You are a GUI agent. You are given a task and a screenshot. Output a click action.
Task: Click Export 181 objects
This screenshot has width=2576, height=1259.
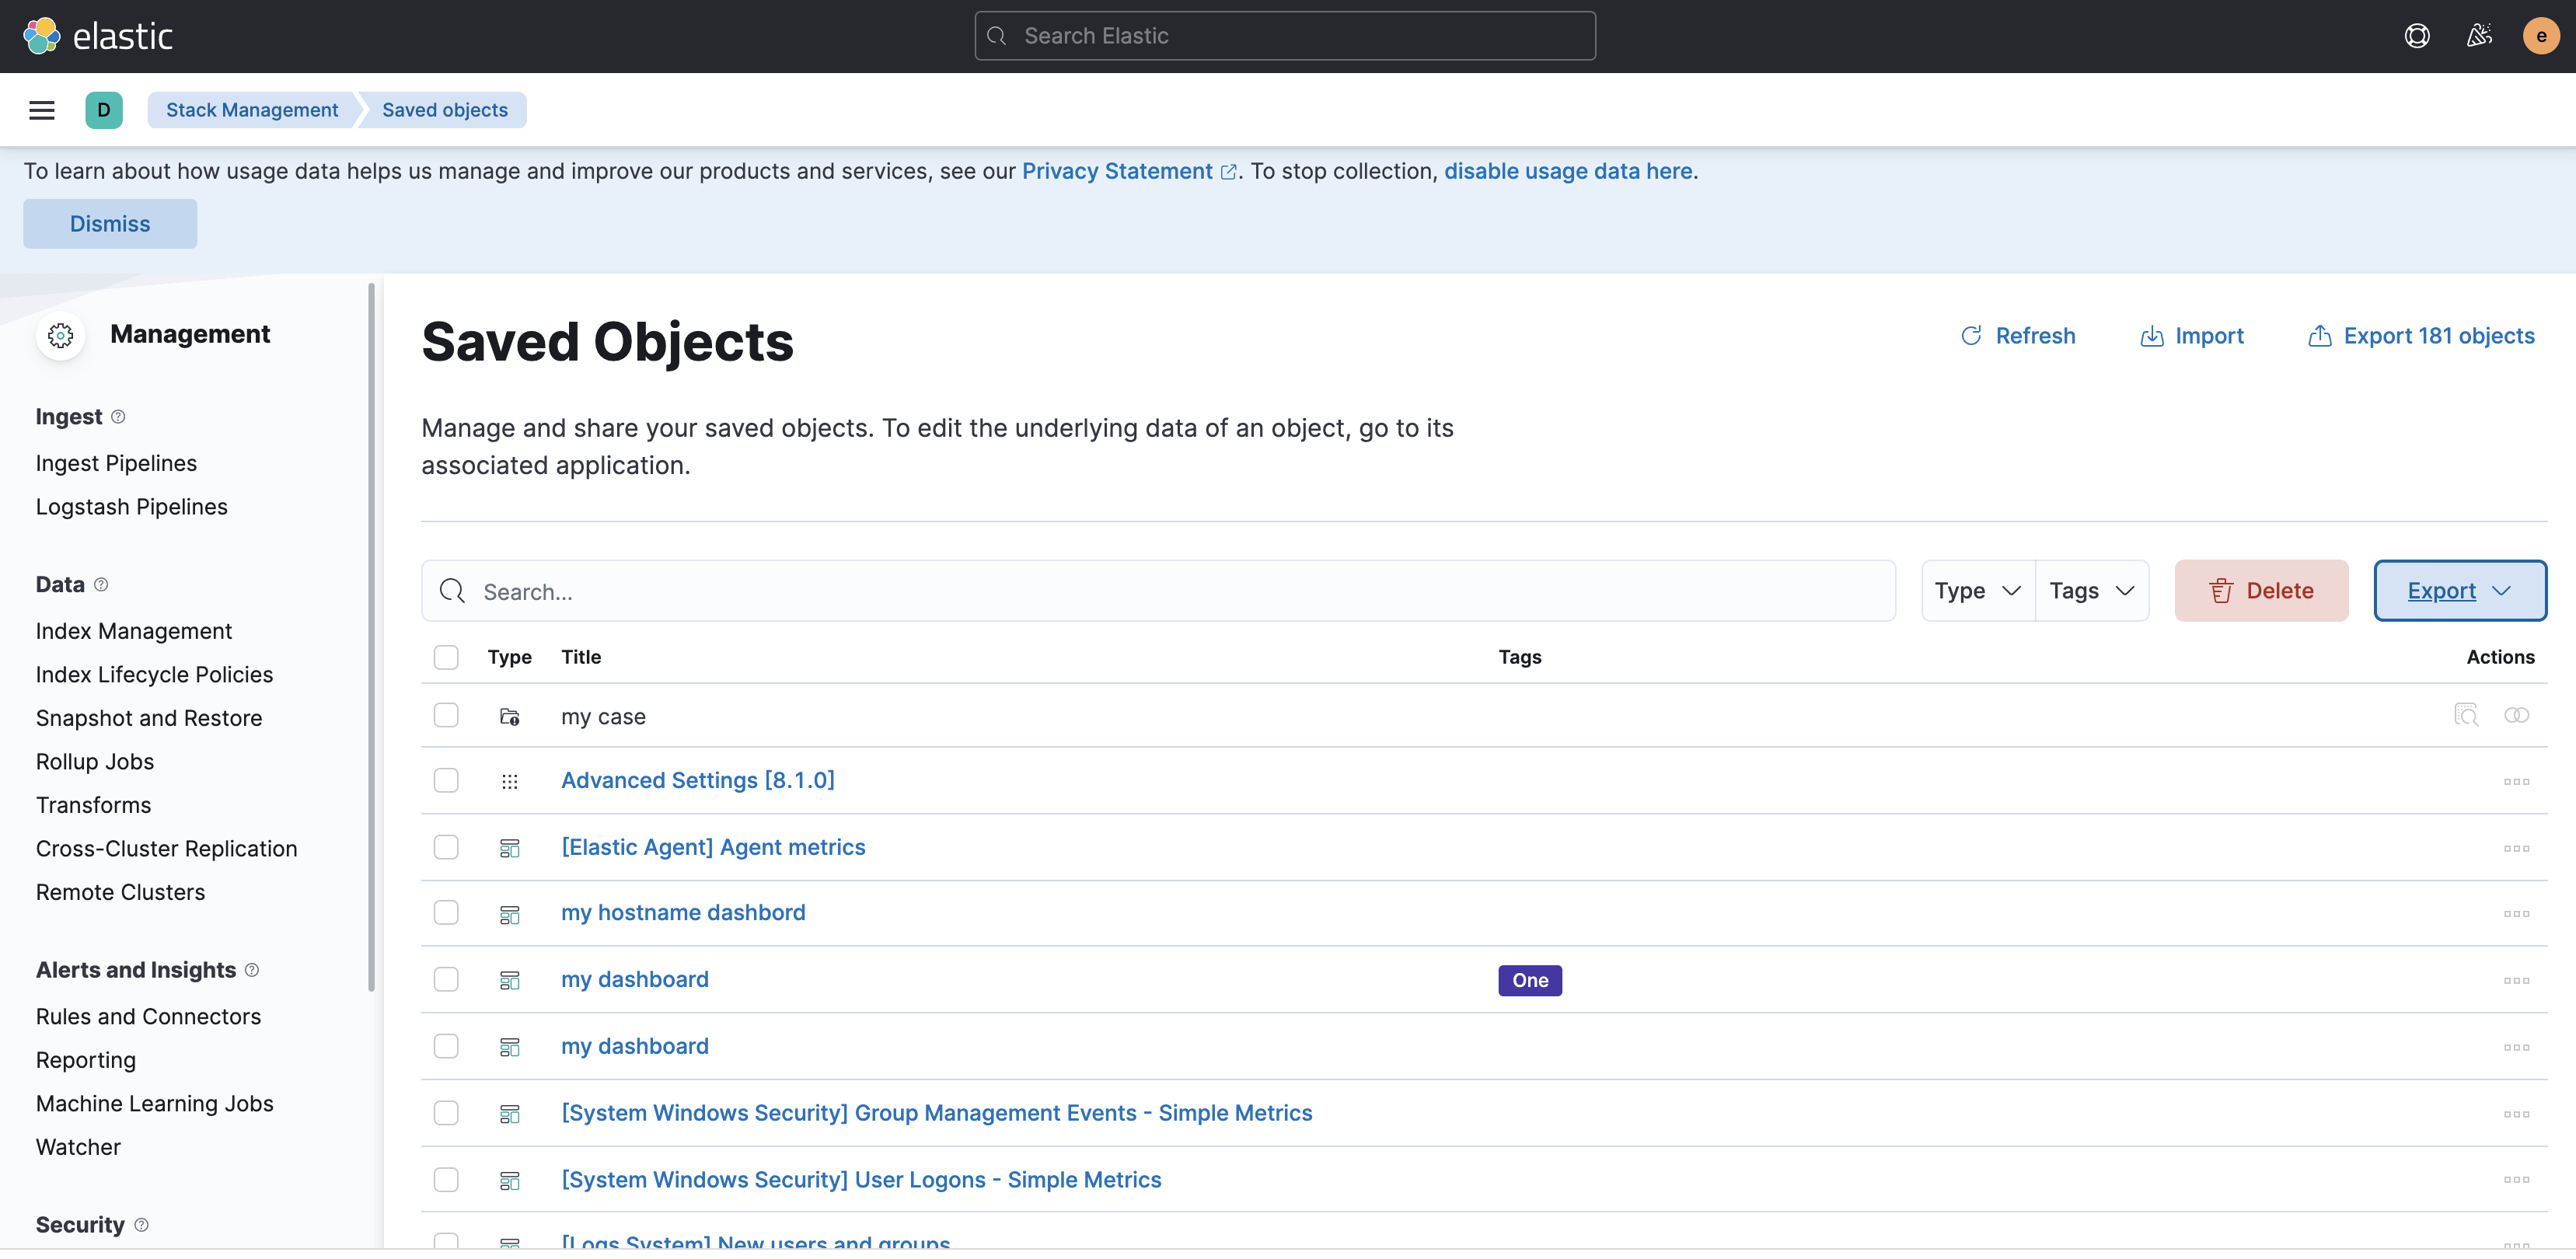(2421, 336)
